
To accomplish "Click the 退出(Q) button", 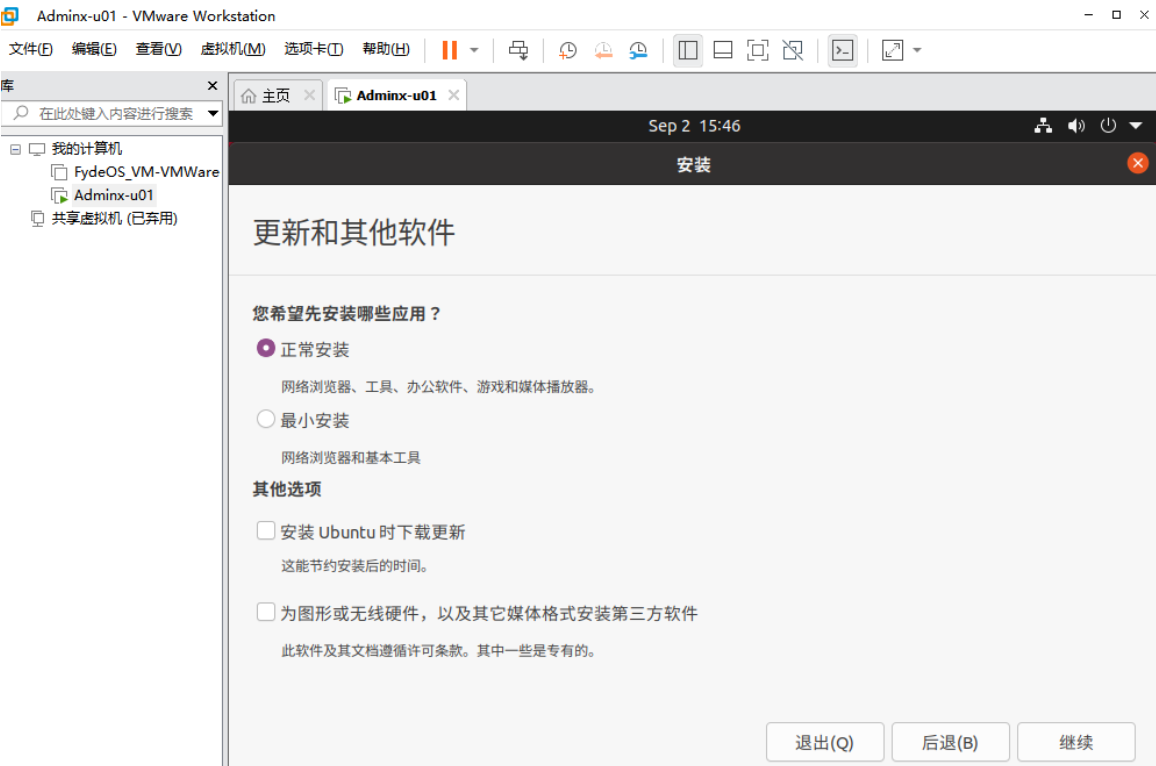I will (x=824, y=742).
